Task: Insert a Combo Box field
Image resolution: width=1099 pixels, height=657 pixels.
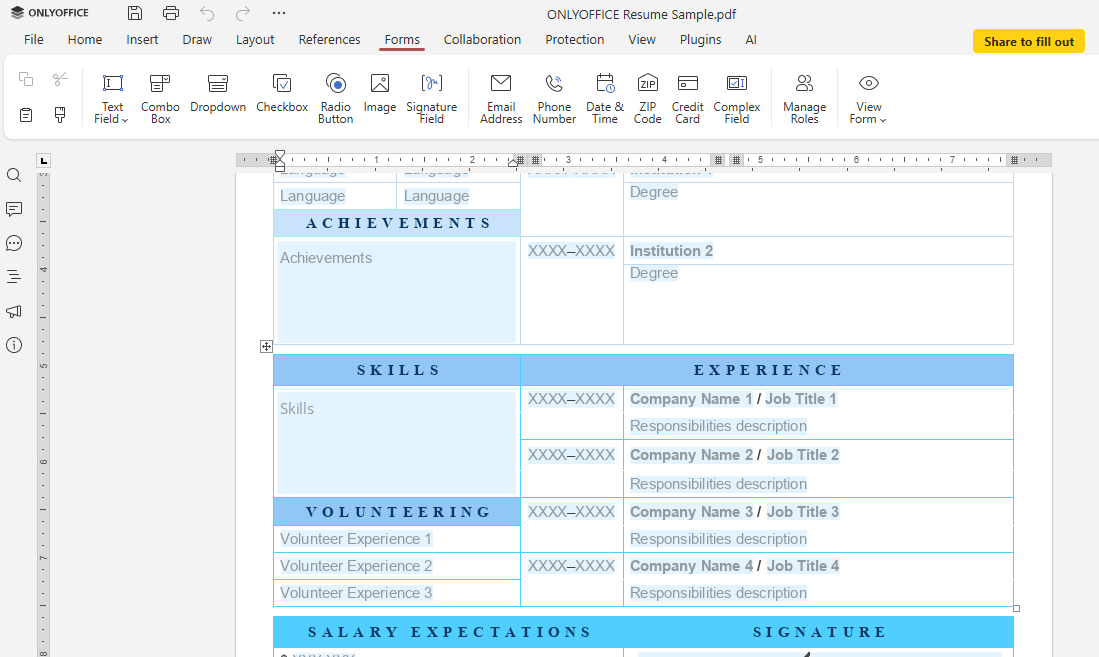Action: [160, 97]
